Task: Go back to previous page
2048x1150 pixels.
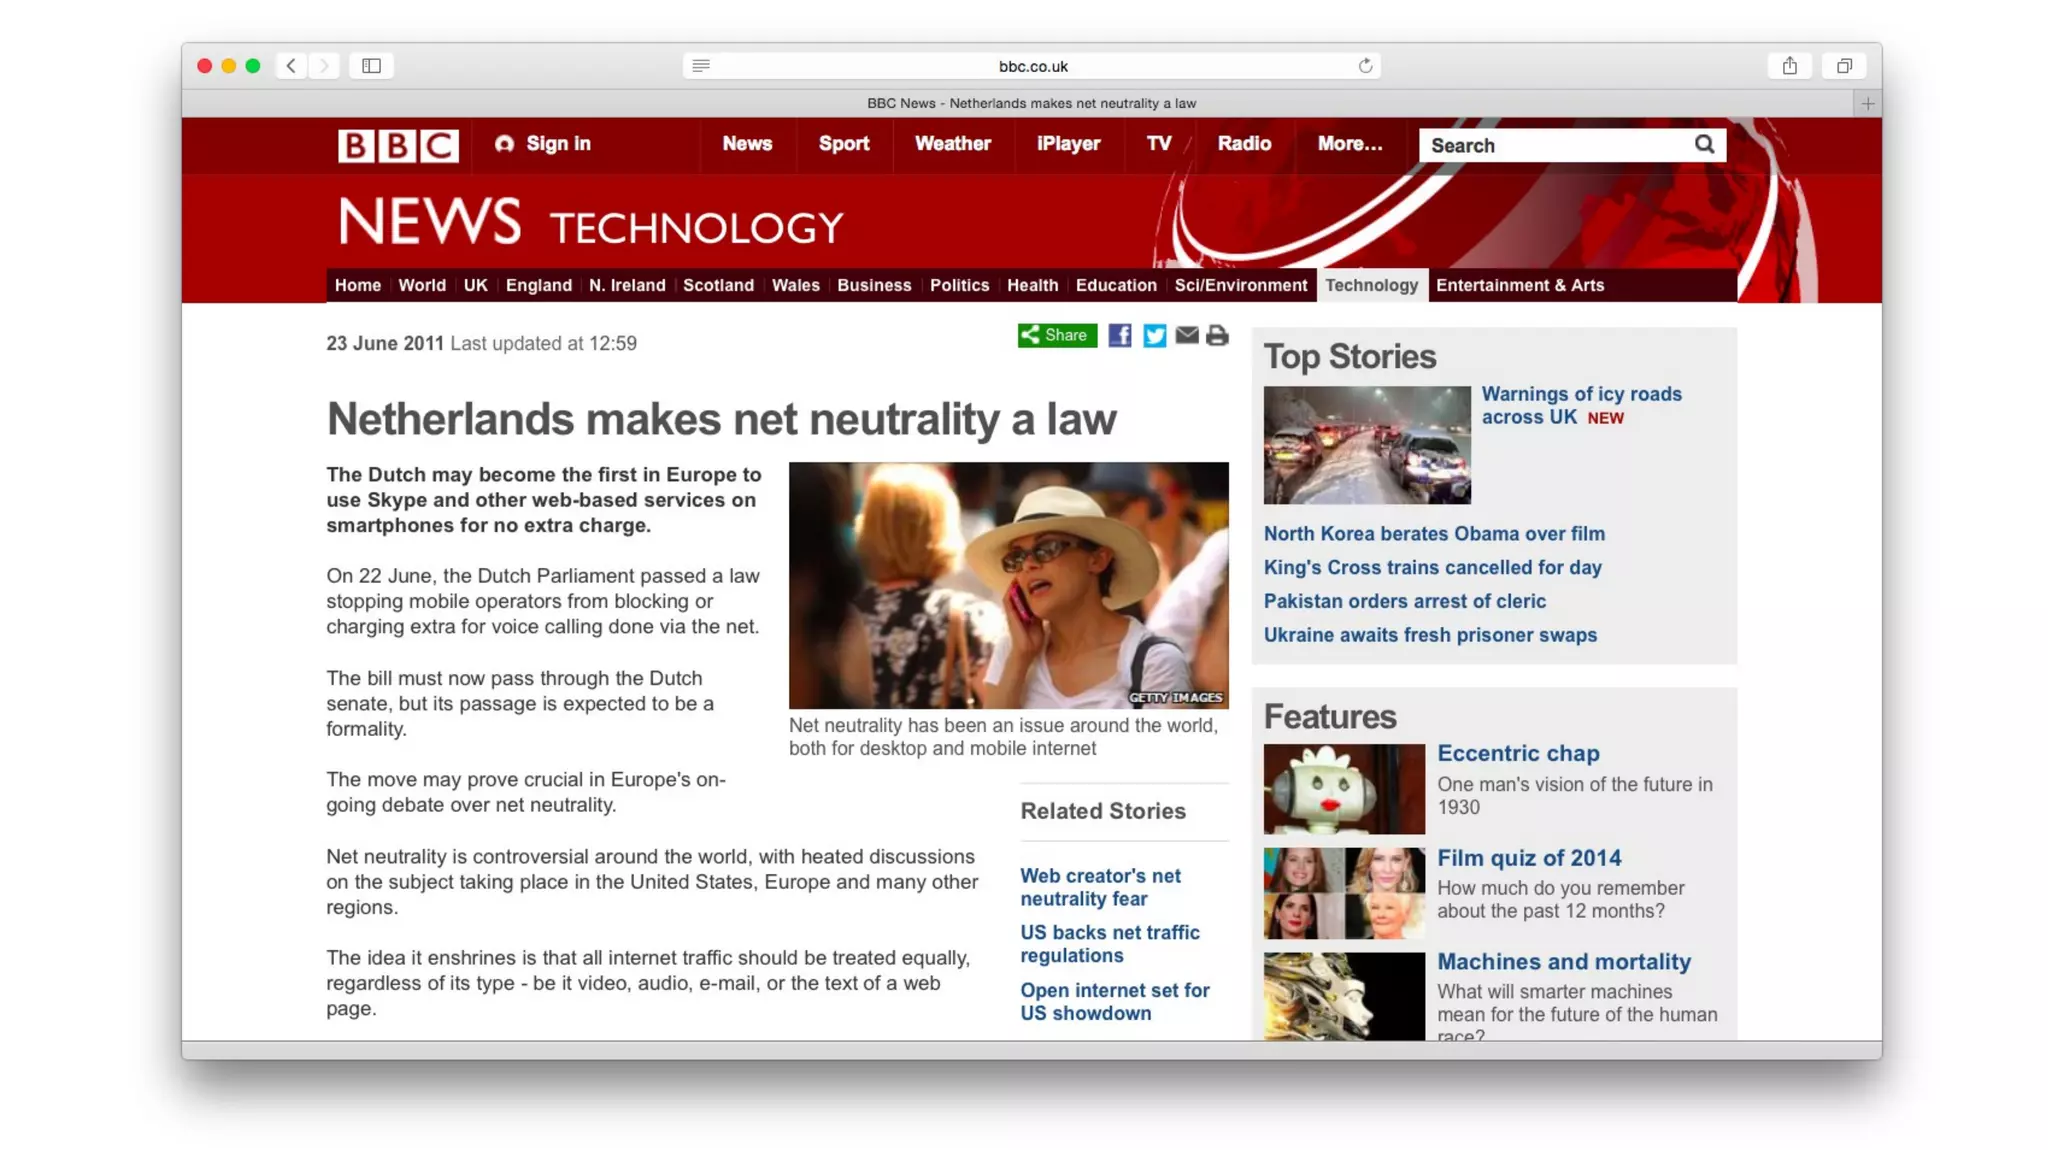Action: tap(291, 66)
